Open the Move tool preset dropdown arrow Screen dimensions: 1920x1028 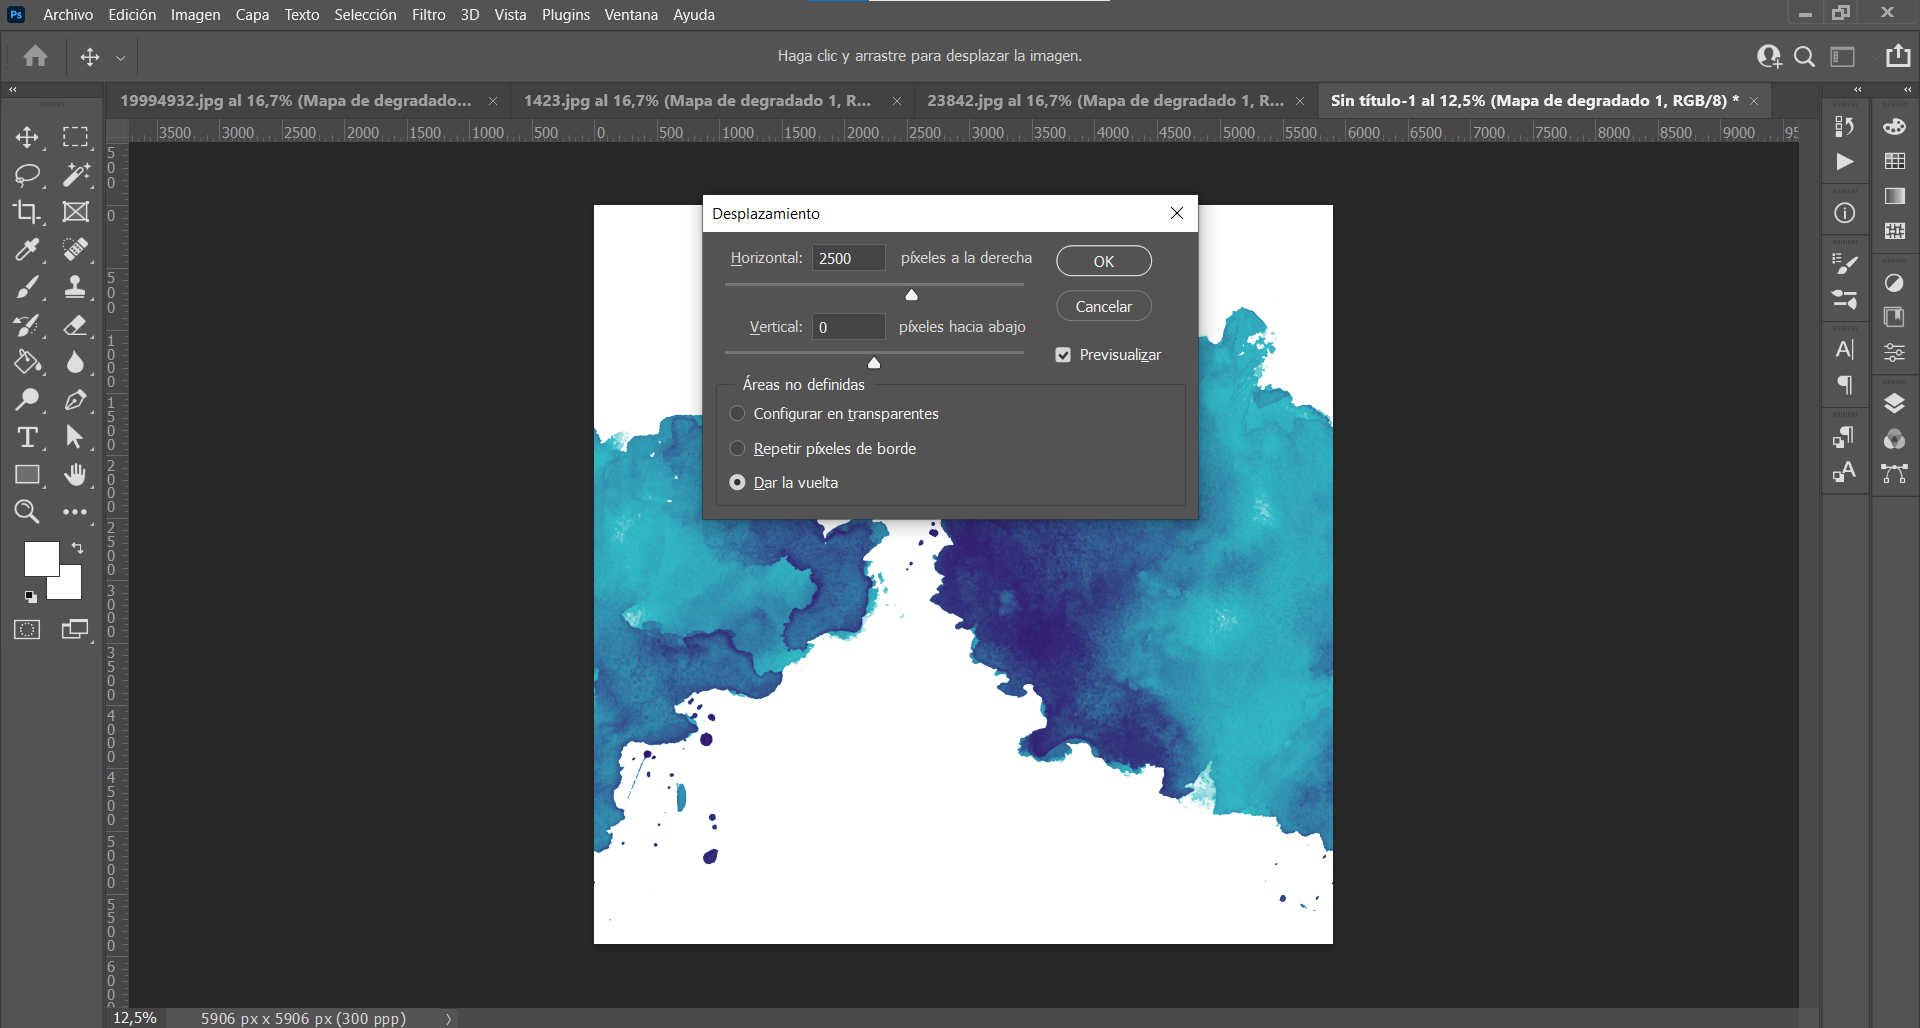click(x=120, y=58)
